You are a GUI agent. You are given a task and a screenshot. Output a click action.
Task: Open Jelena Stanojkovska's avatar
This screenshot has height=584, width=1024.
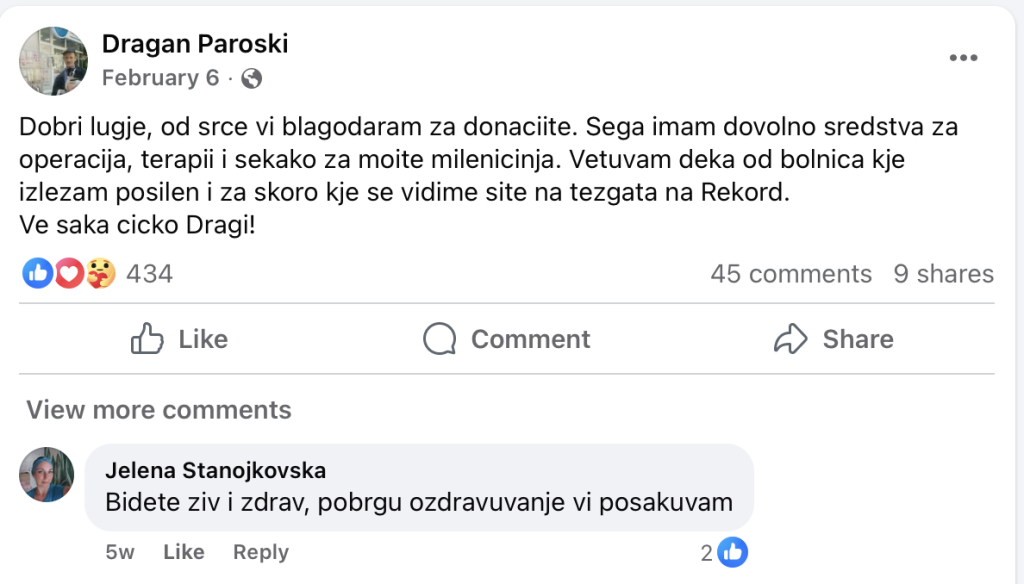[47, 474]
